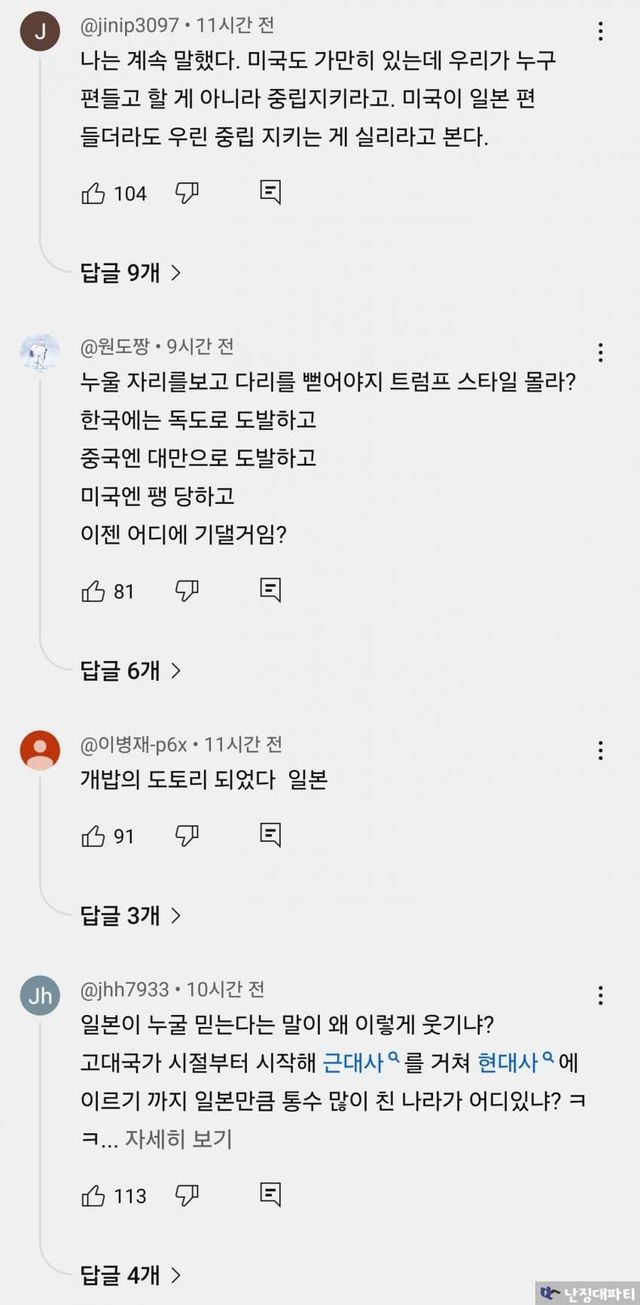
Task: Expand the 답글 6개 replies
Action: coord(130,670)
